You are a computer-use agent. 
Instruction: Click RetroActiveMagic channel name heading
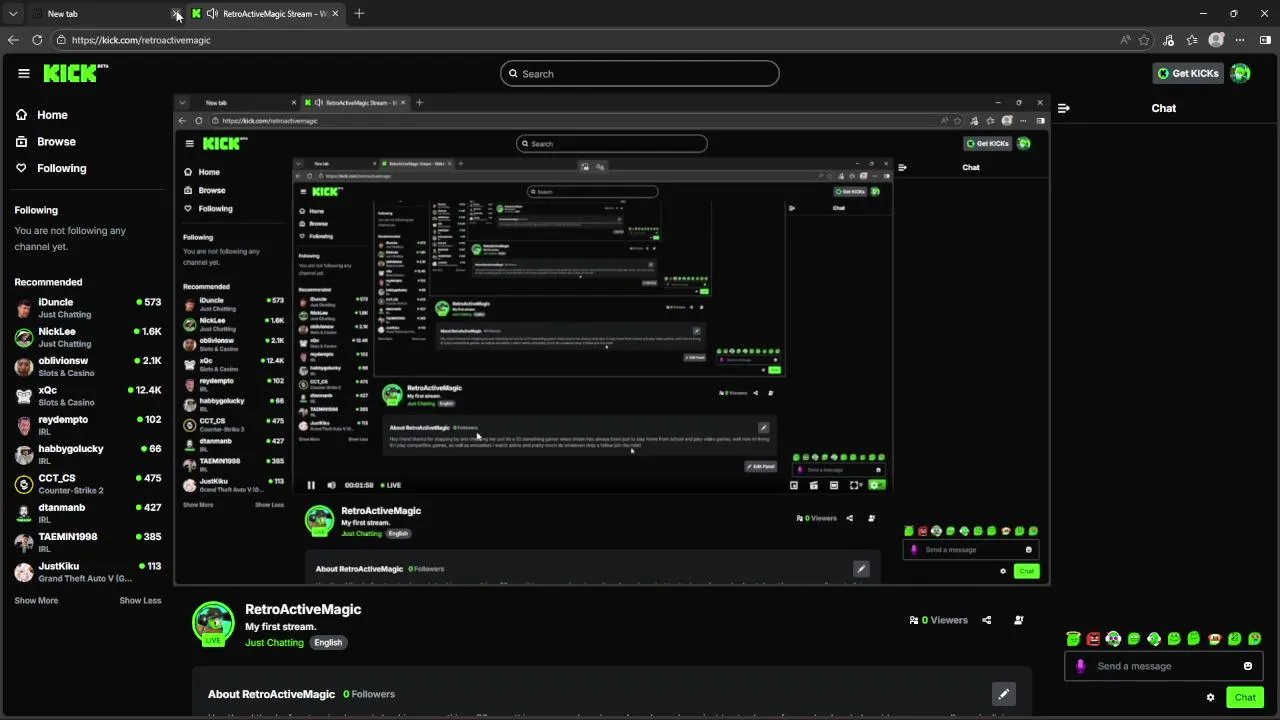coord(303,609)
